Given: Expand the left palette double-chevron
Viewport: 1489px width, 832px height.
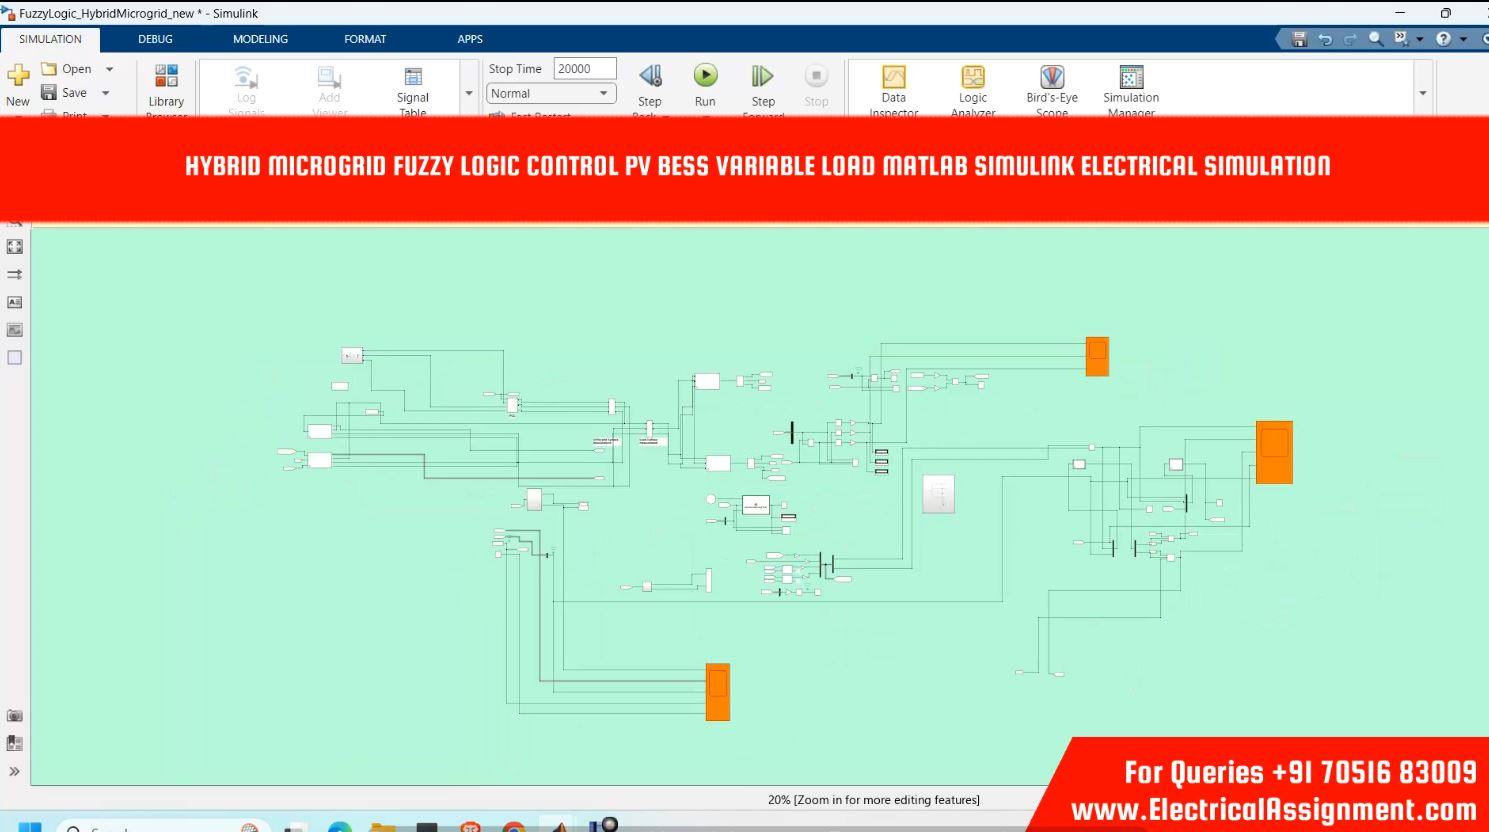Looking at the screenshot, I should 15,771.
